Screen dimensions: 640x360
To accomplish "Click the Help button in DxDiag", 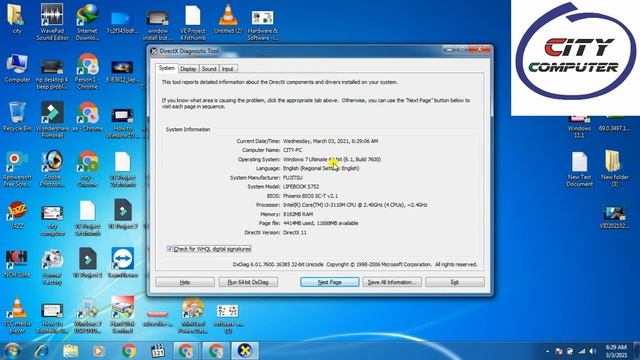I will pos(185,282).
